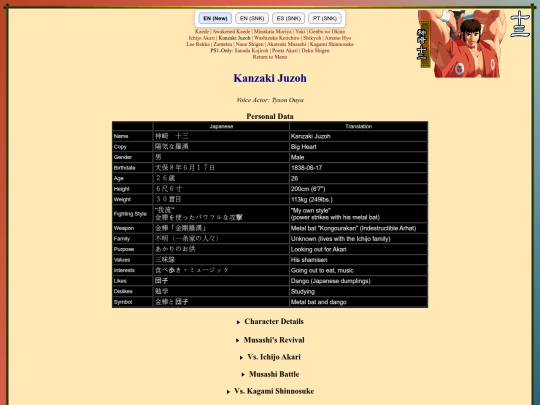
Task: Open Kagami Shinnosuke nav link
Action: click(x=331, y=44)
